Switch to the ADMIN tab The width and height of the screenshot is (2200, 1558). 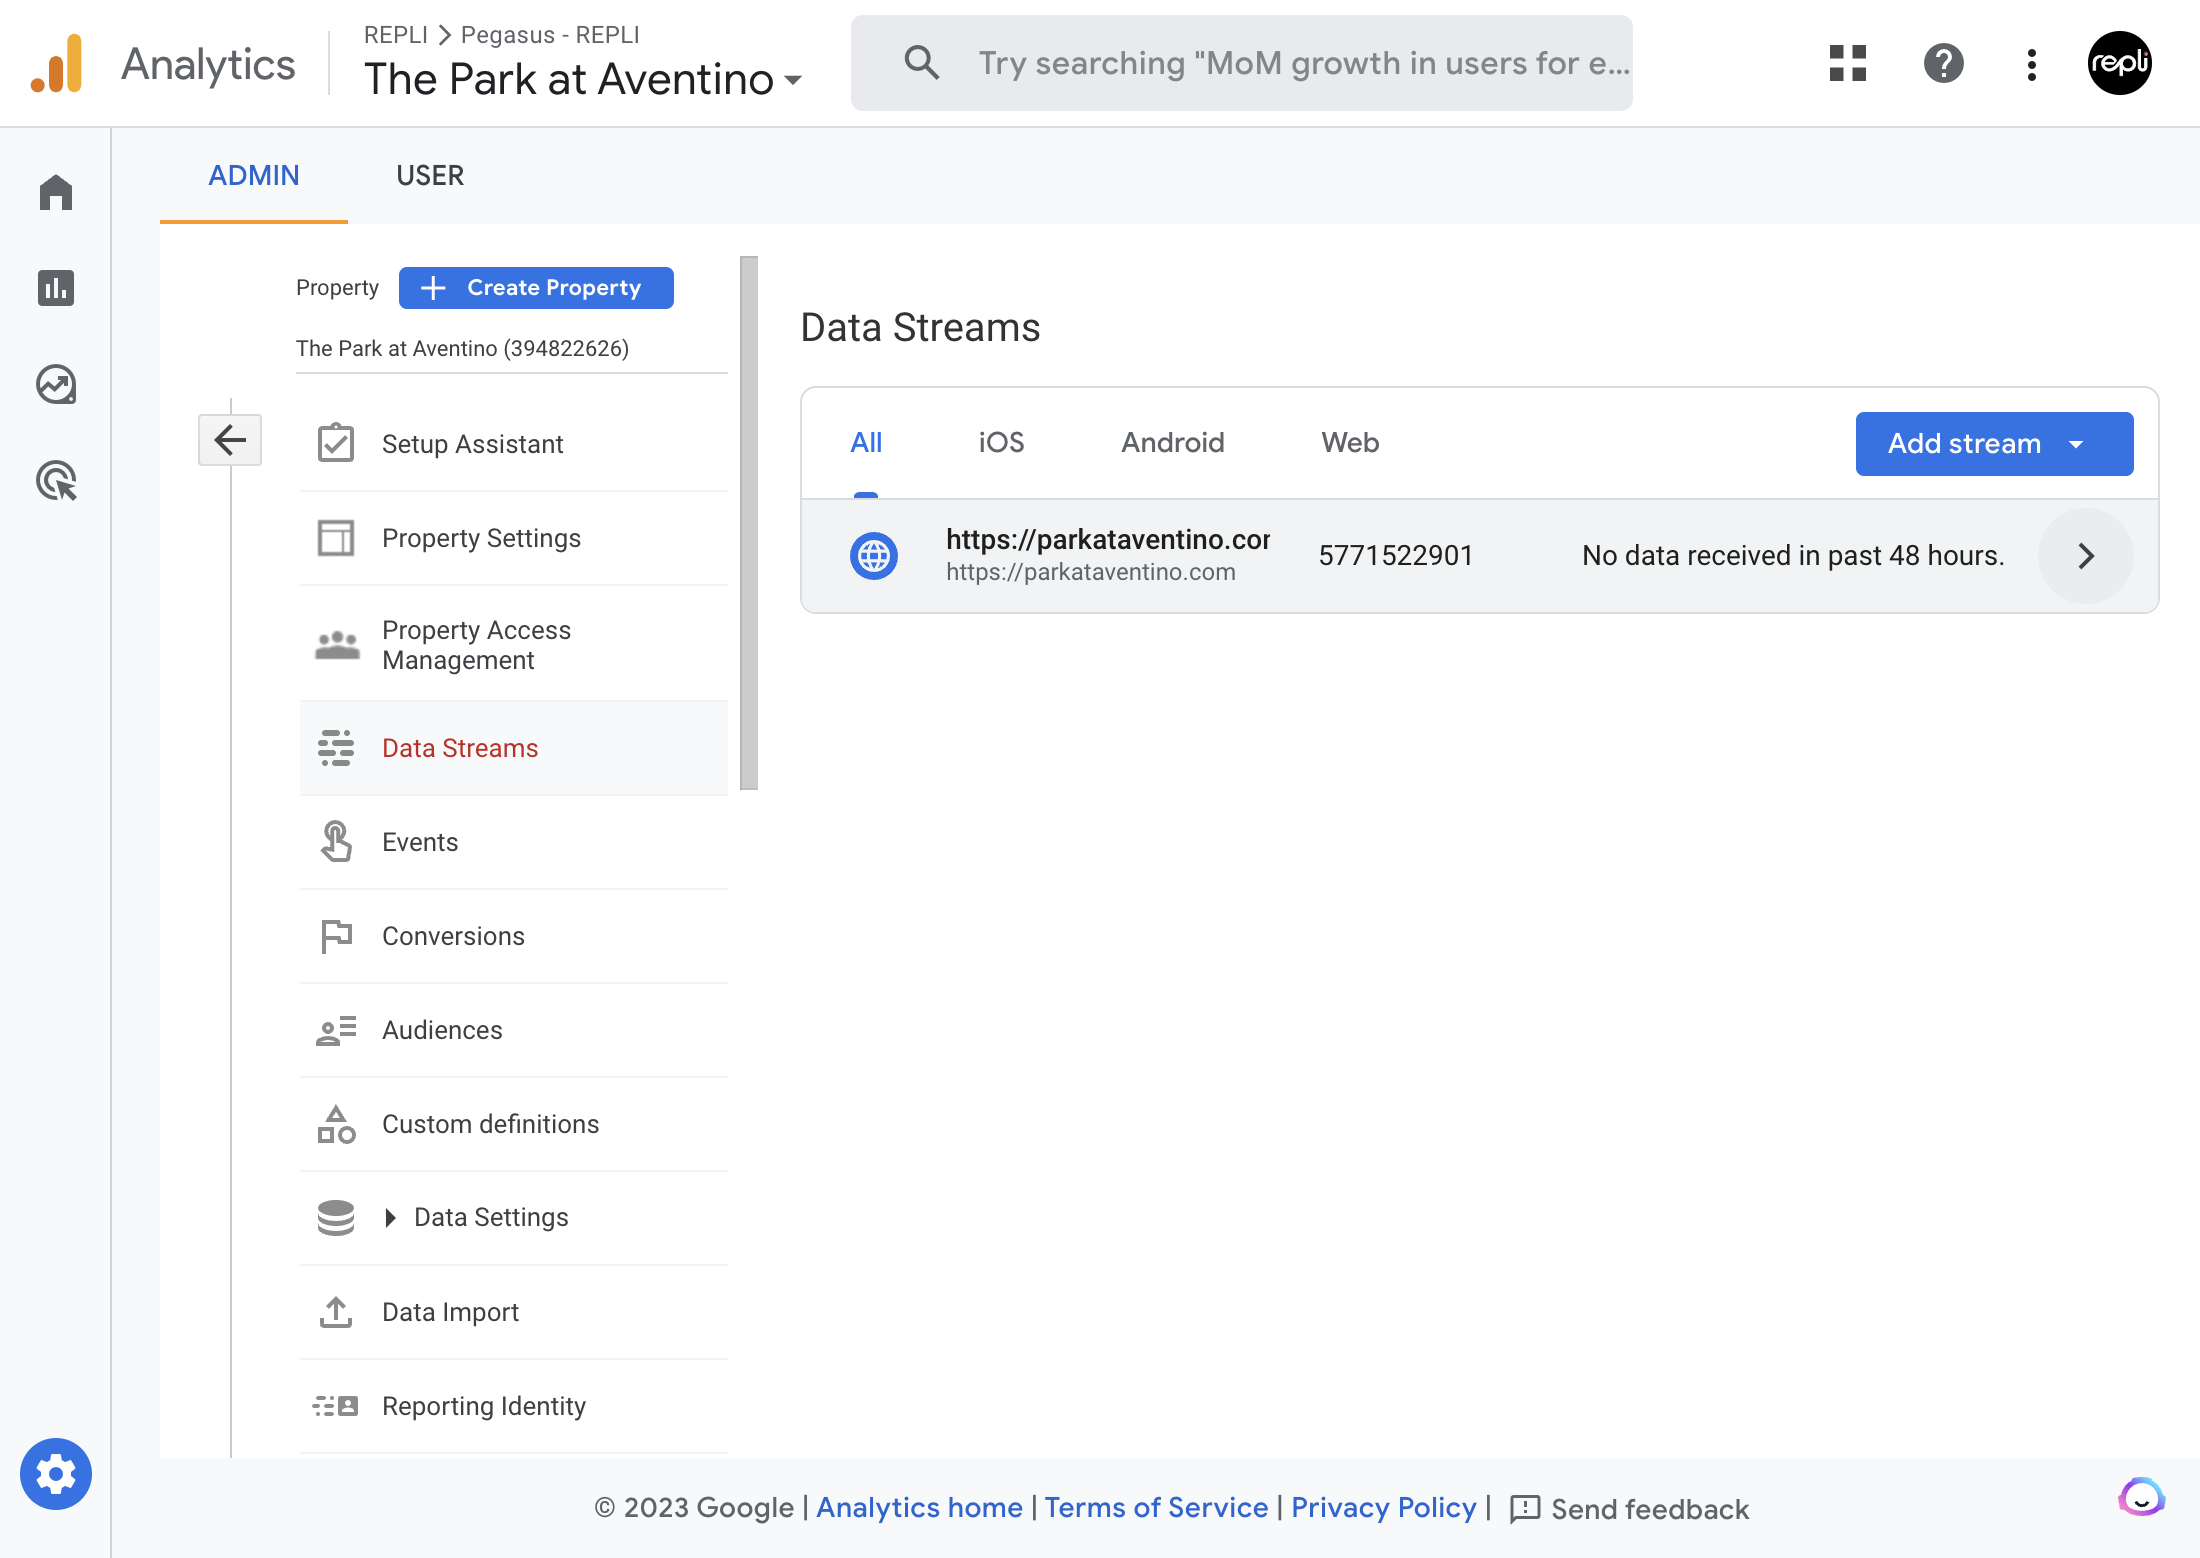click(x=254, y=176)
